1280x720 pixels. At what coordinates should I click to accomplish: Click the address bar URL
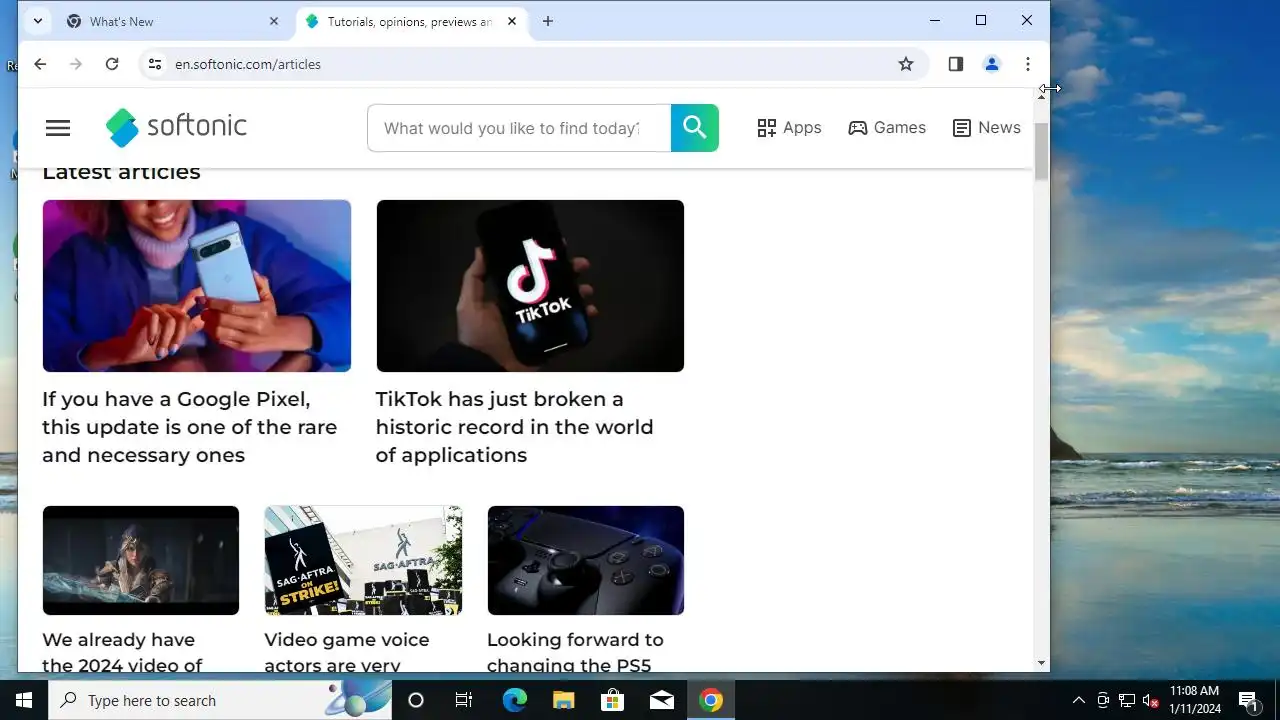(x=248, y=64)
